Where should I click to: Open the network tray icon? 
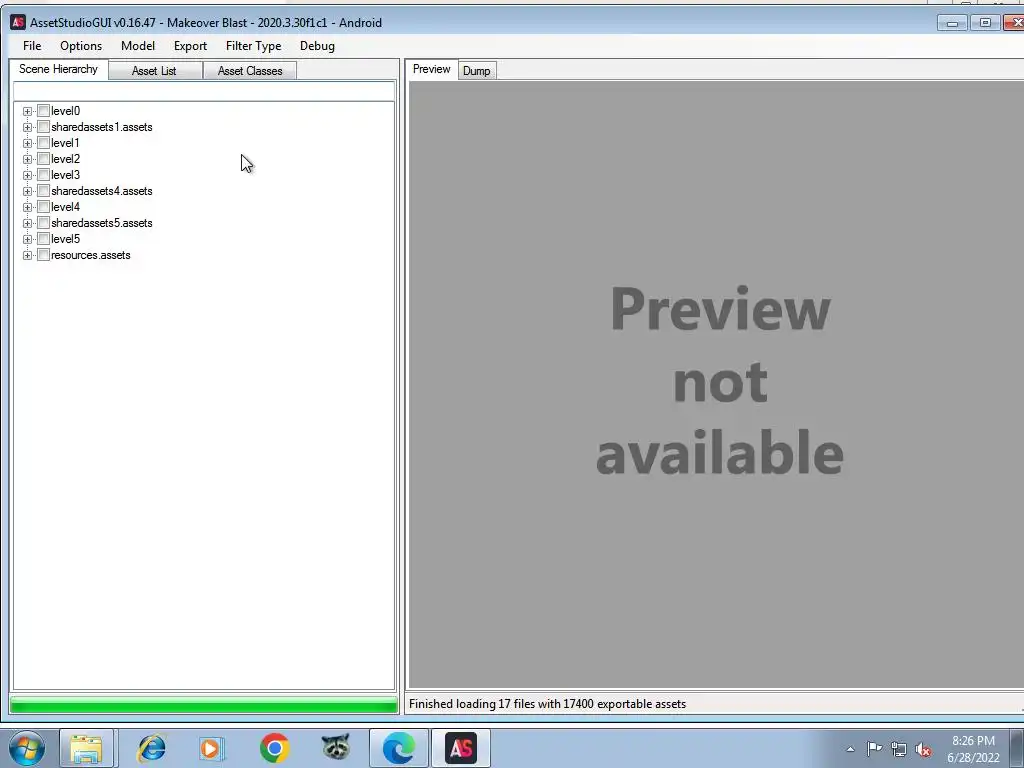pyautogui.click(x=899, y=749)
